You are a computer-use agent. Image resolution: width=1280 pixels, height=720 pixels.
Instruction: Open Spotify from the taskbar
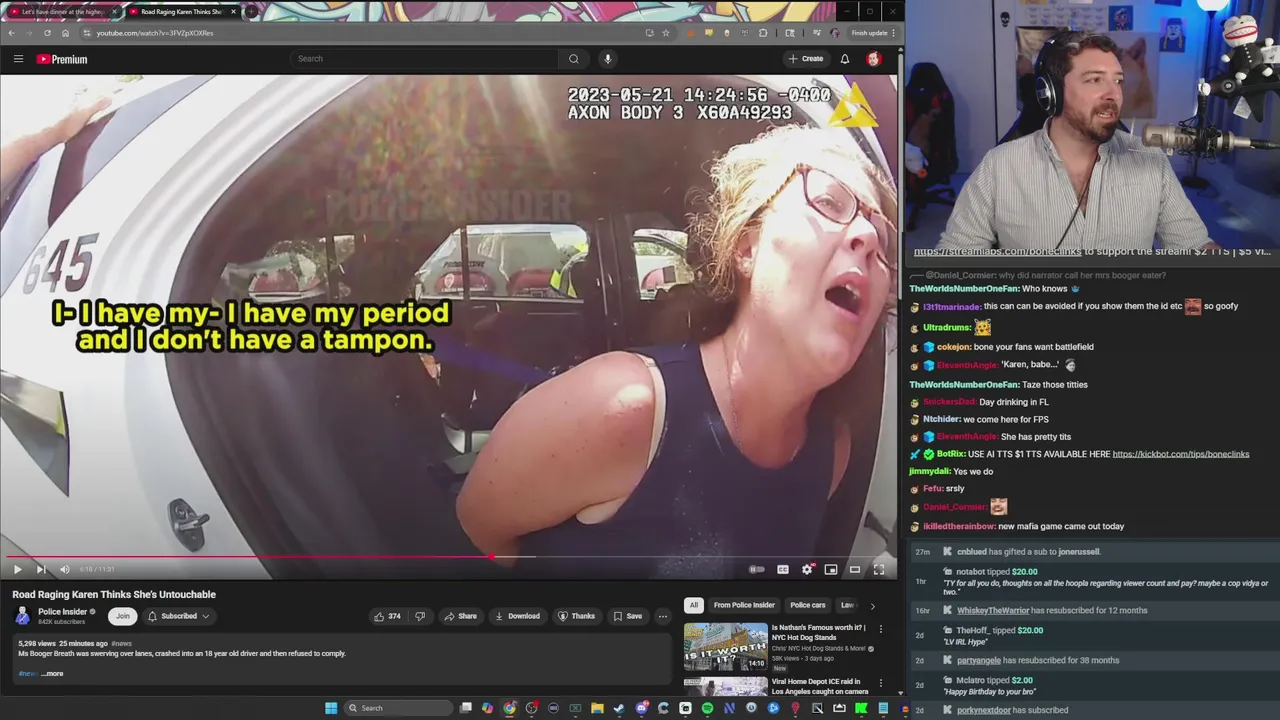click(x=707, y=708)
